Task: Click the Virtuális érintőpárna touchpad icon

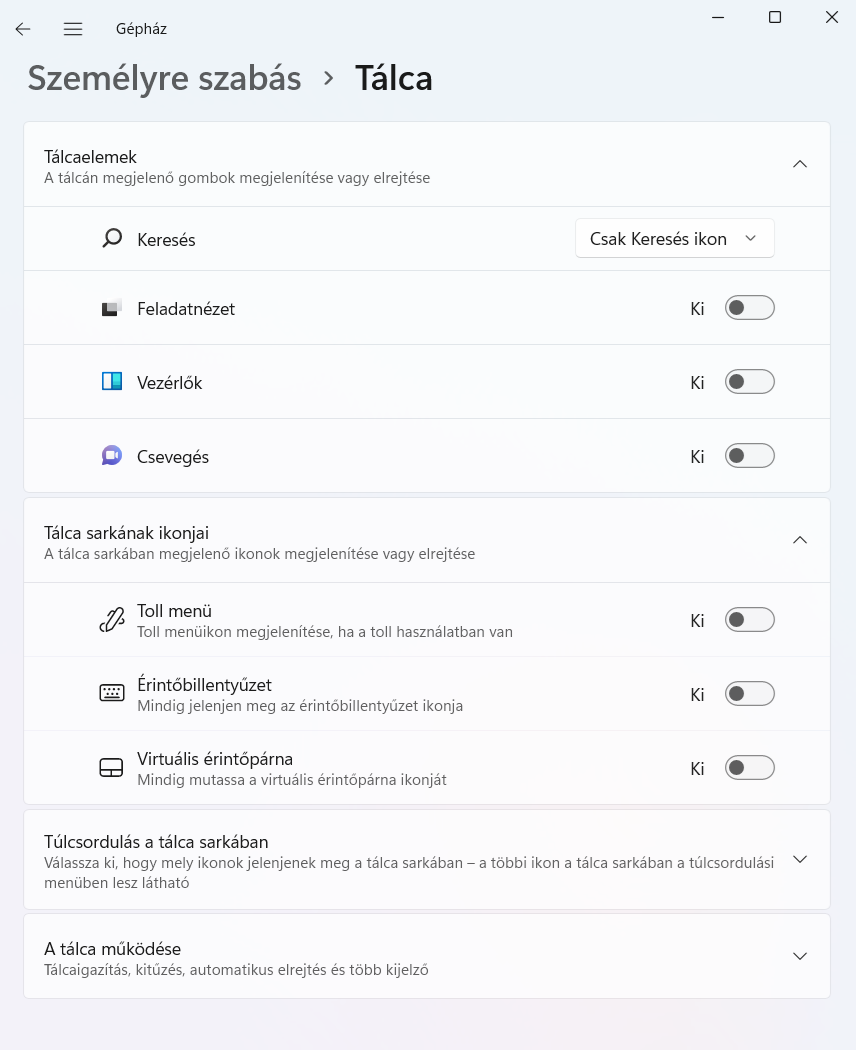Action: coord(112,767)
